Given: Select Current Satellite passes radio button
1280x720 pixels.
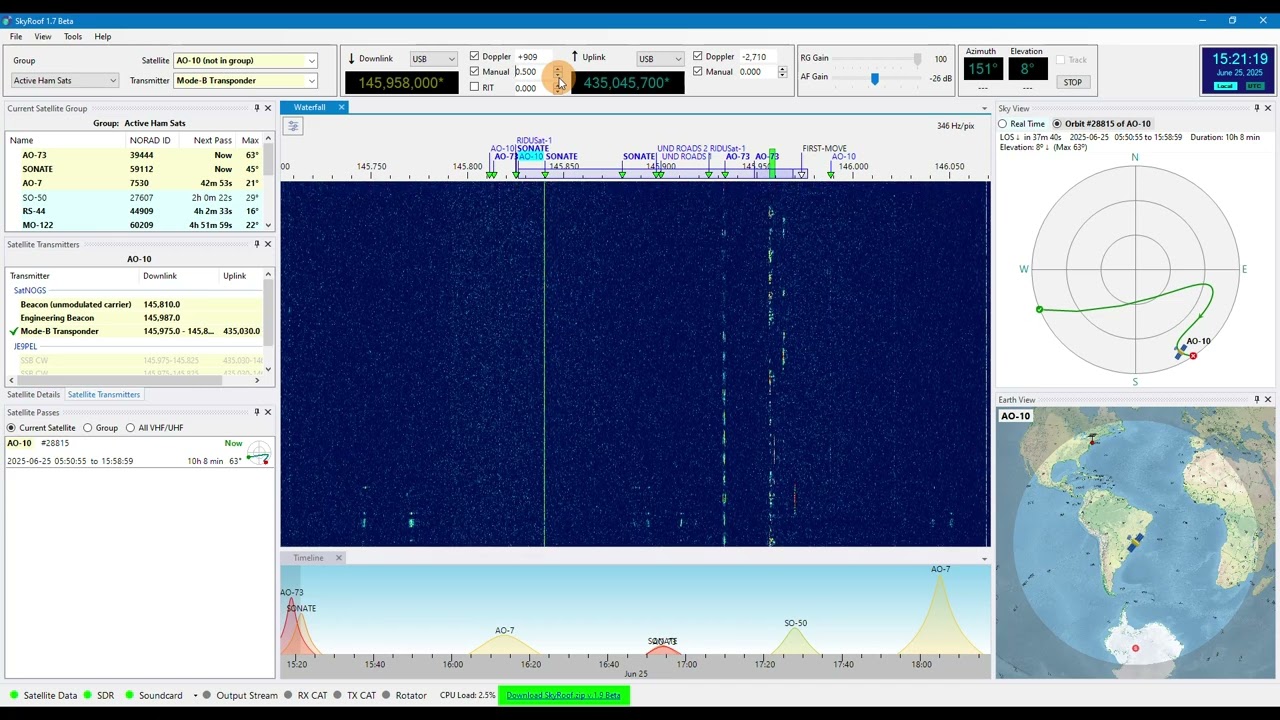Looking at the screenshot, I should pos(12,428).
